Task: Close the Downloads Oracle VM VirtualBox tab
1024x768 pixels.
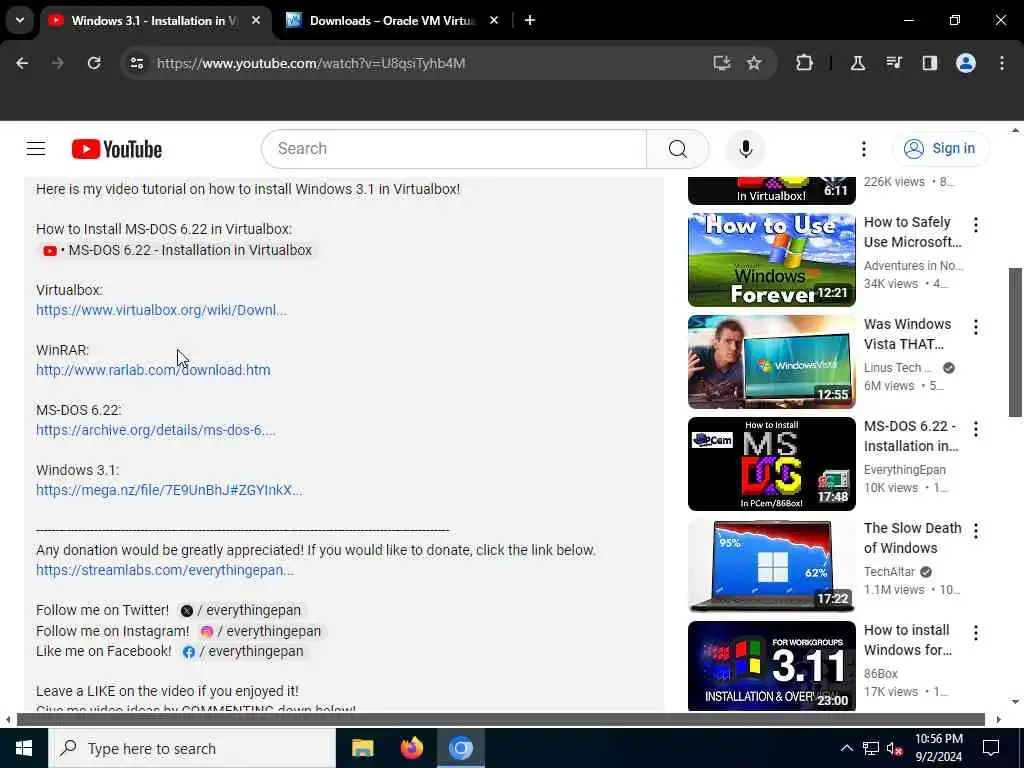Action: (x=494, y=21)
